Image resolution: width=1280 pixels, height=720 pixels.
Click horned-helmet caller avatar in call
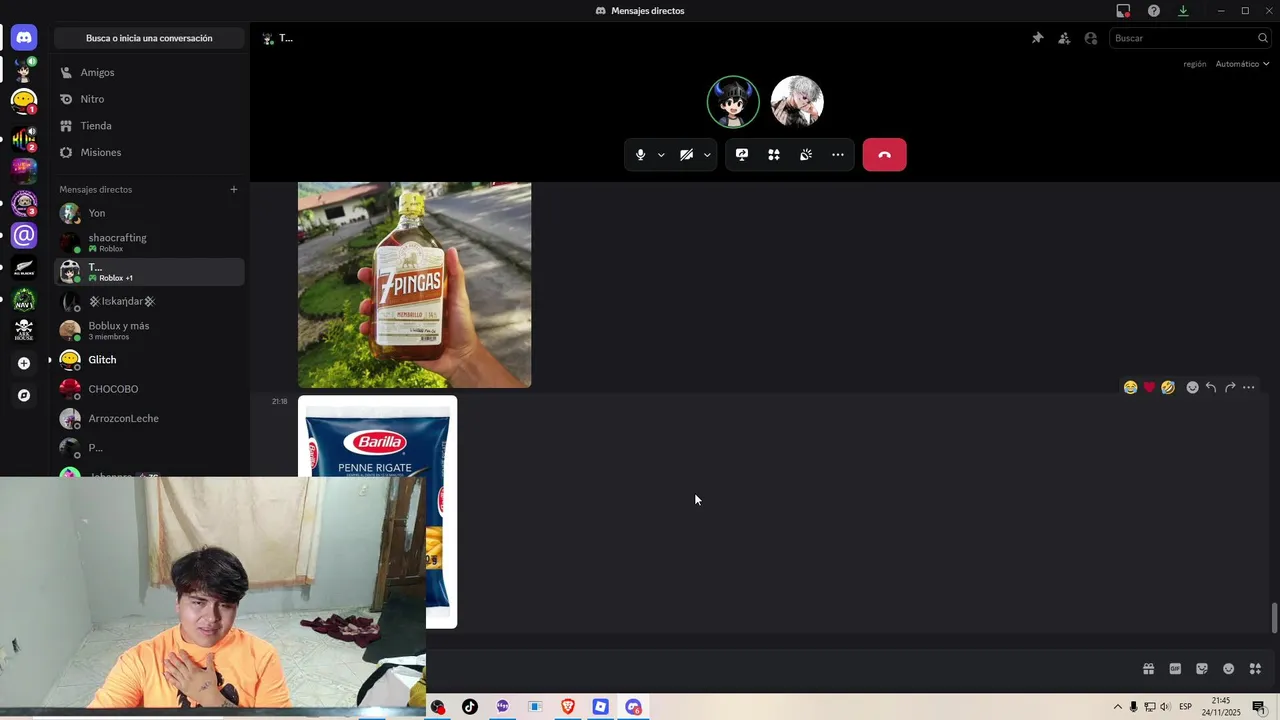click(733, 102)
